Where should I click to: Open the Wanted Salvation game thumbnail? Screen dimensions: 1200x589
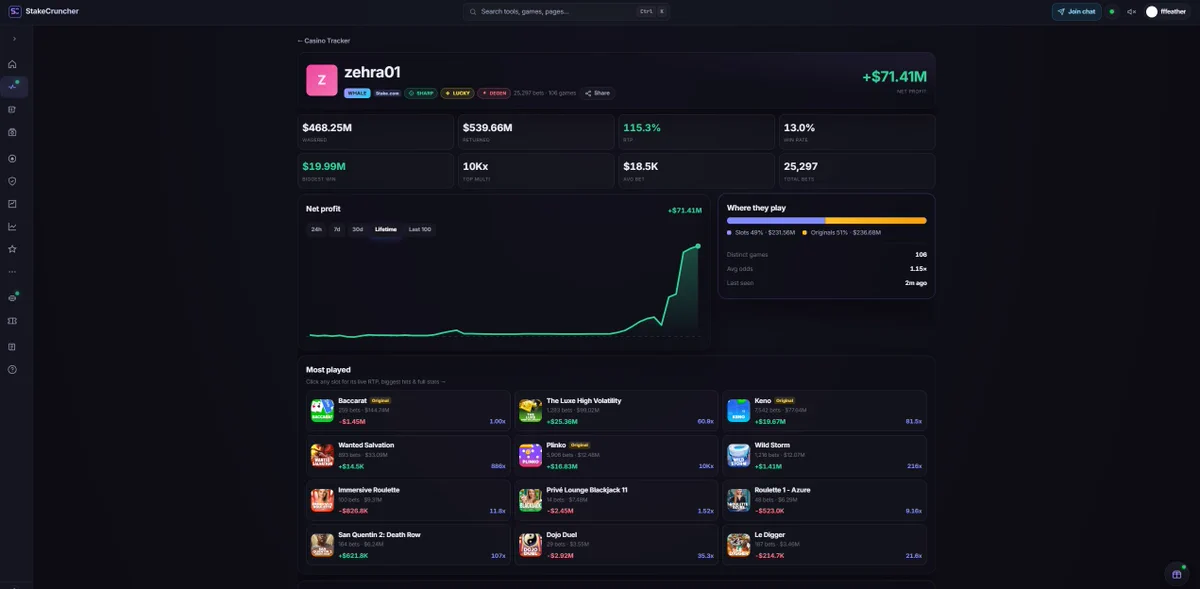coord(322,455)
